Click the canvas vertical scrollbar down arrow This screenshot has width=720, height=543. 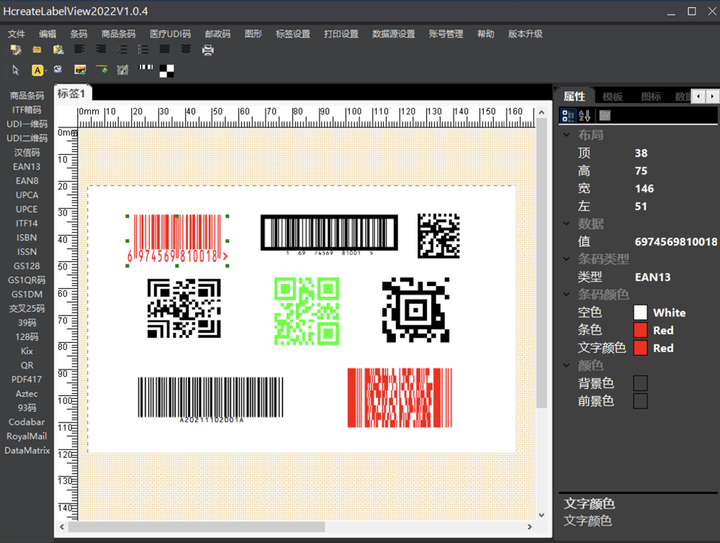(x=541, y=515)
